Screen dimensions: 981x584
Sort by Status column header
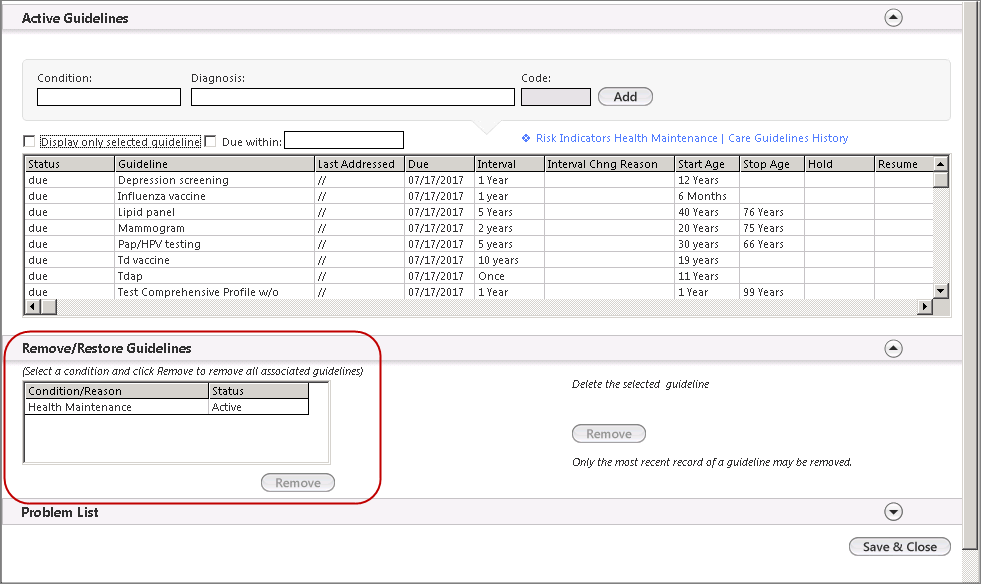(x=69, y=164)
